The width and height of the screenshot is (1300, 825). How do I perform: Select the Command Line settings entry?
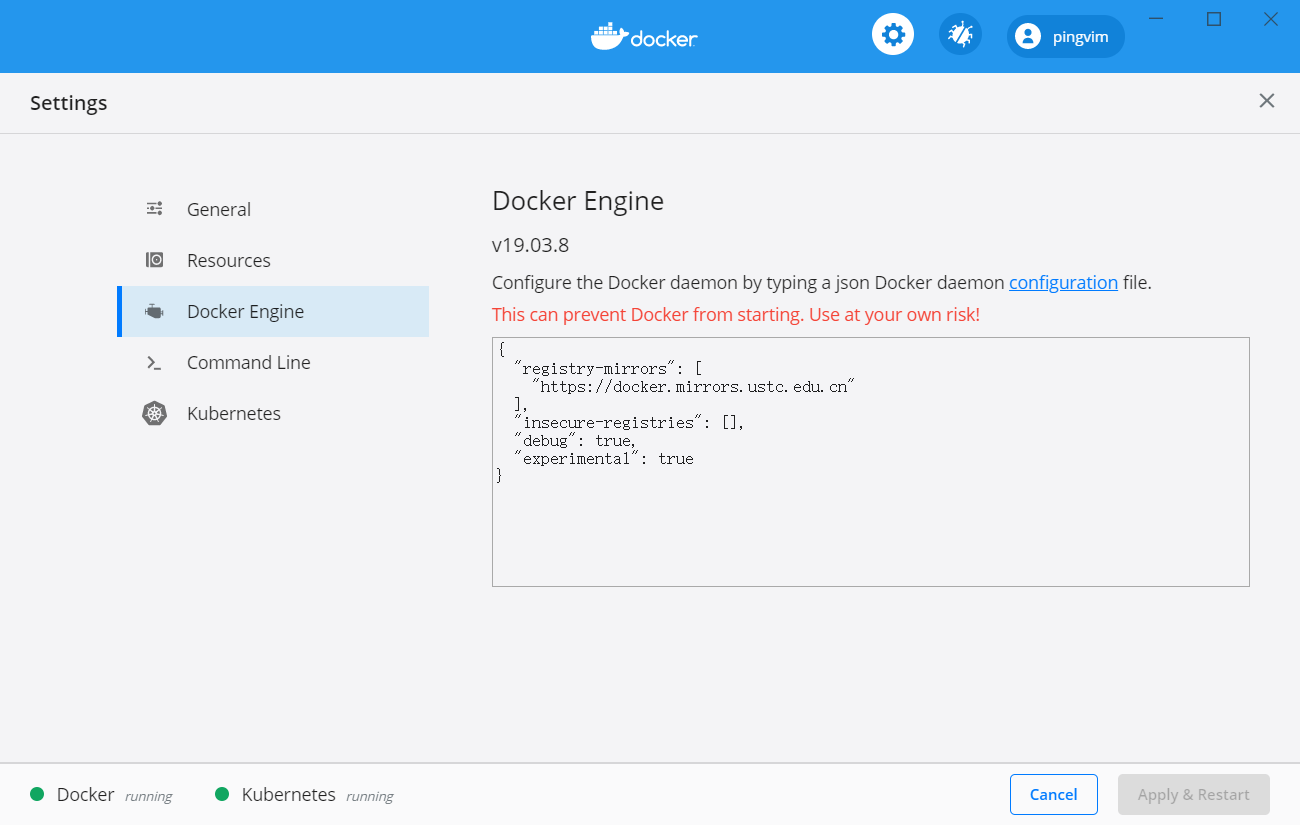(x=248, y=362)
